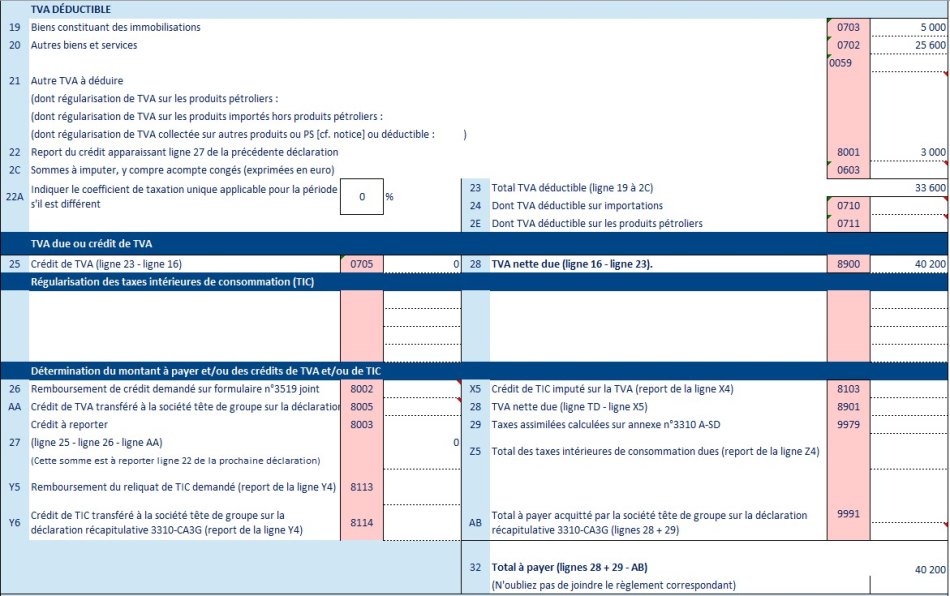Select code cell 8113 reliquat de TIC
This screenshot has width=950, height=596.
361,487
